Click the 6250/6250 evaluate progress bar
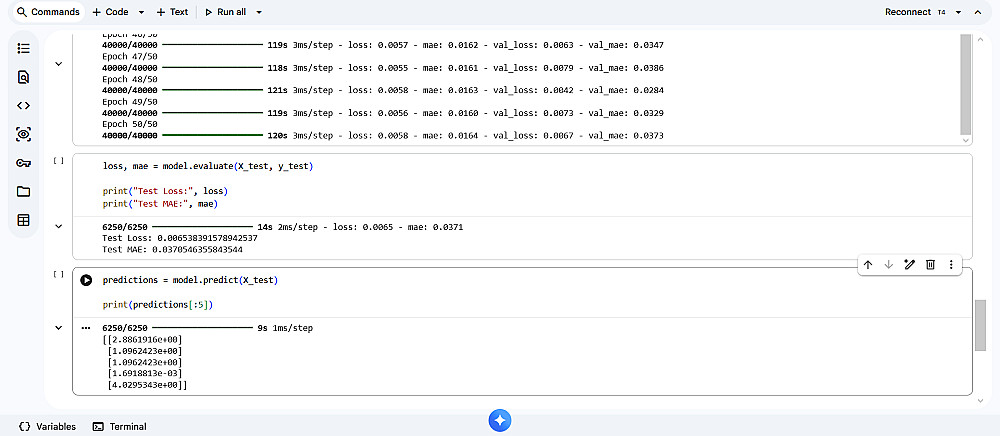Viewport: 1000px width, 436px height. [x=202, y=226]
